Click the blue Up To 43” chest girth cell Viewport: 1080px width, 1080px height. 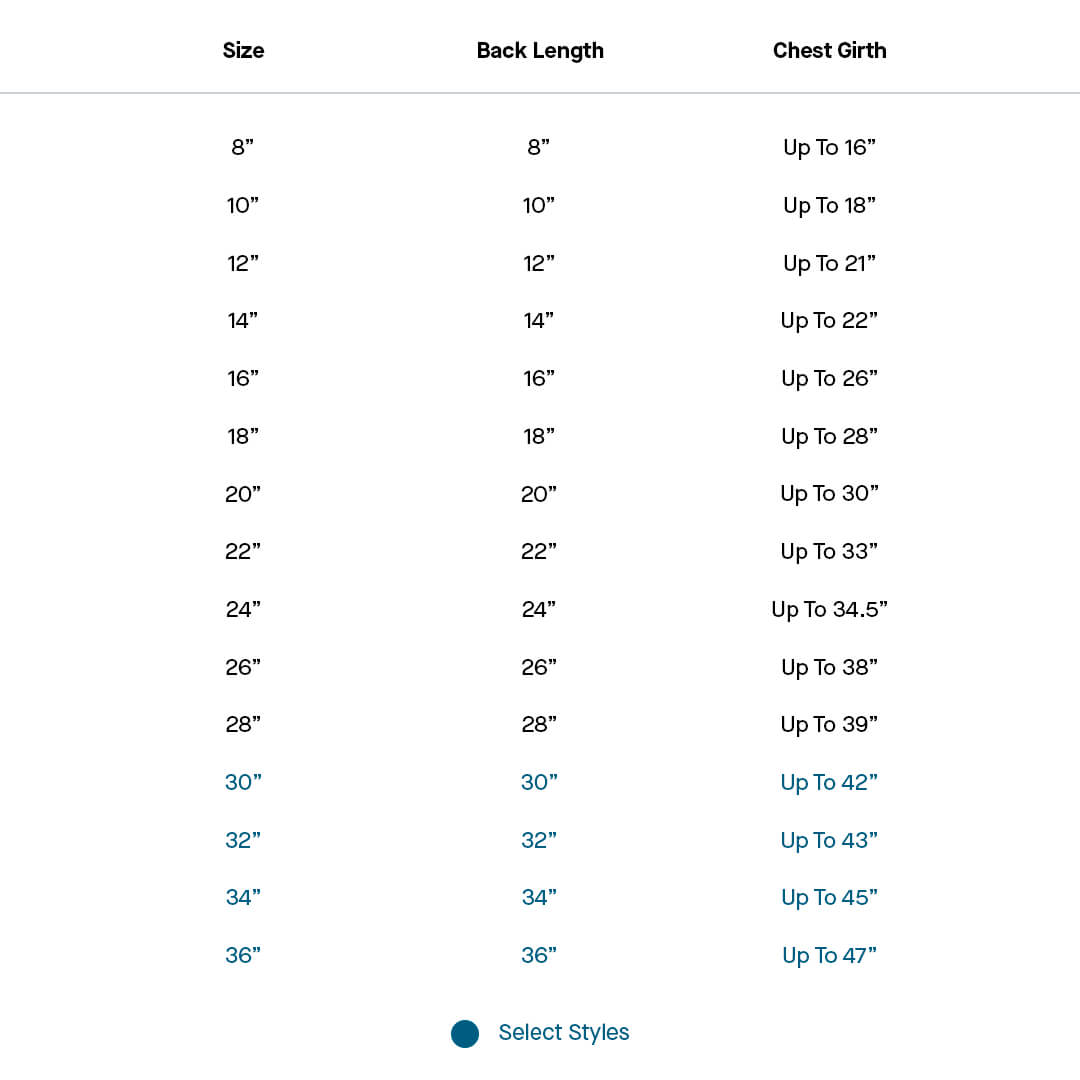[x=829, y=841]
